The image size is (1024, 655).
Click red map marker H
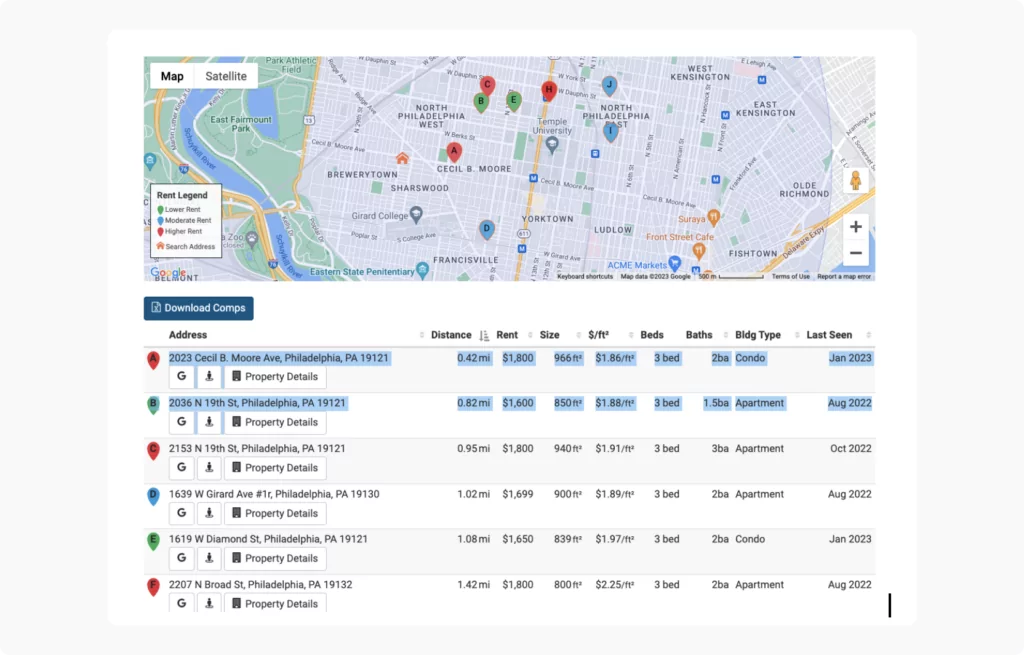(549, 91)
